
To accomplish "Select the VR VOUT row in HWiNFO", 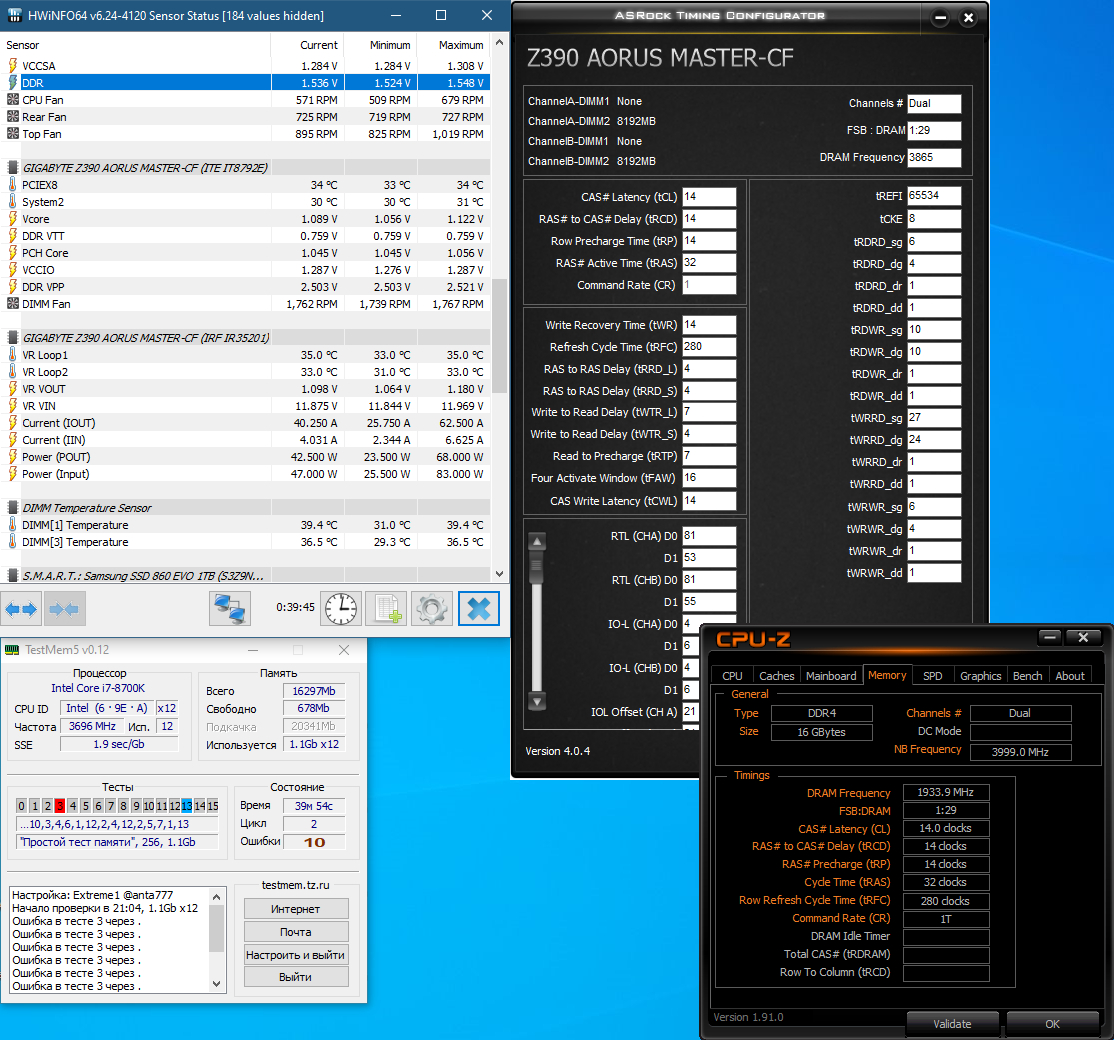I will click(x=245, y=389).
